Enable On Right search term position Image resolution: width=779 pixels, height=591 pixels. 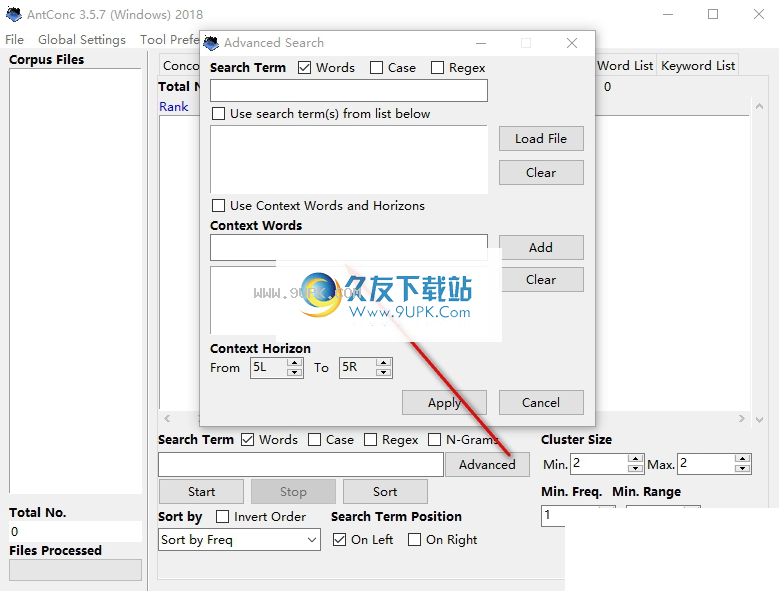tap(414, 539)
